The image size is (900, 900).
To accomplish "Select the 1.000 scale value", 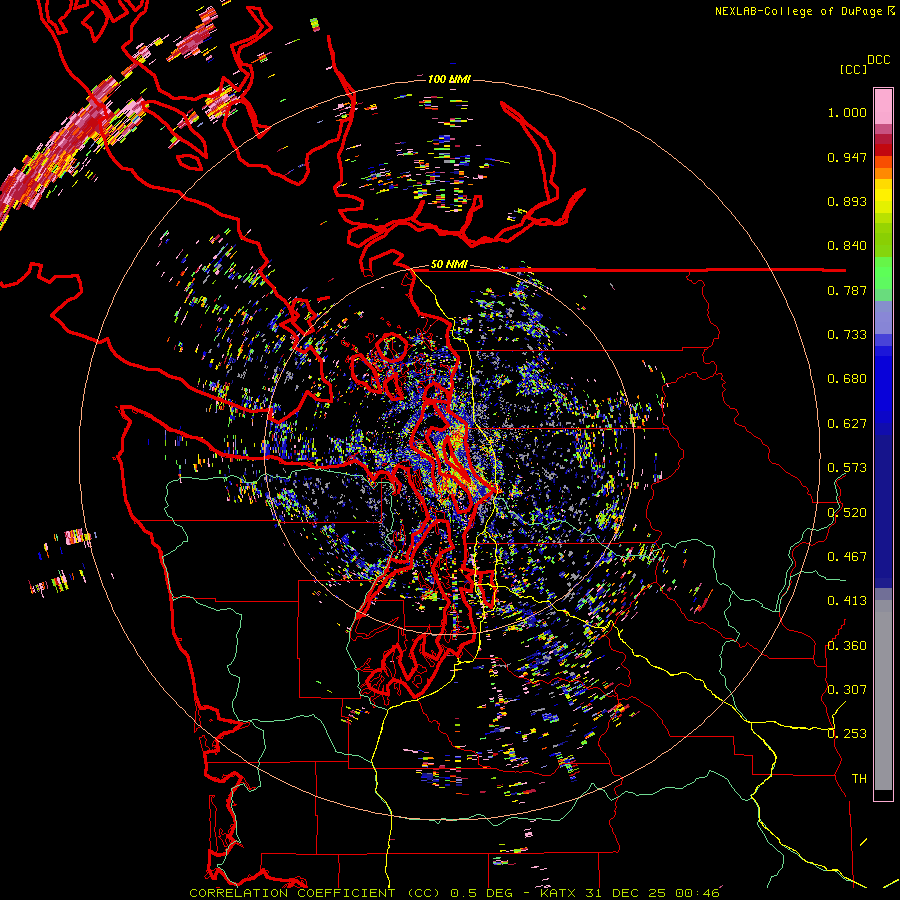I will (x=847, y=112).
